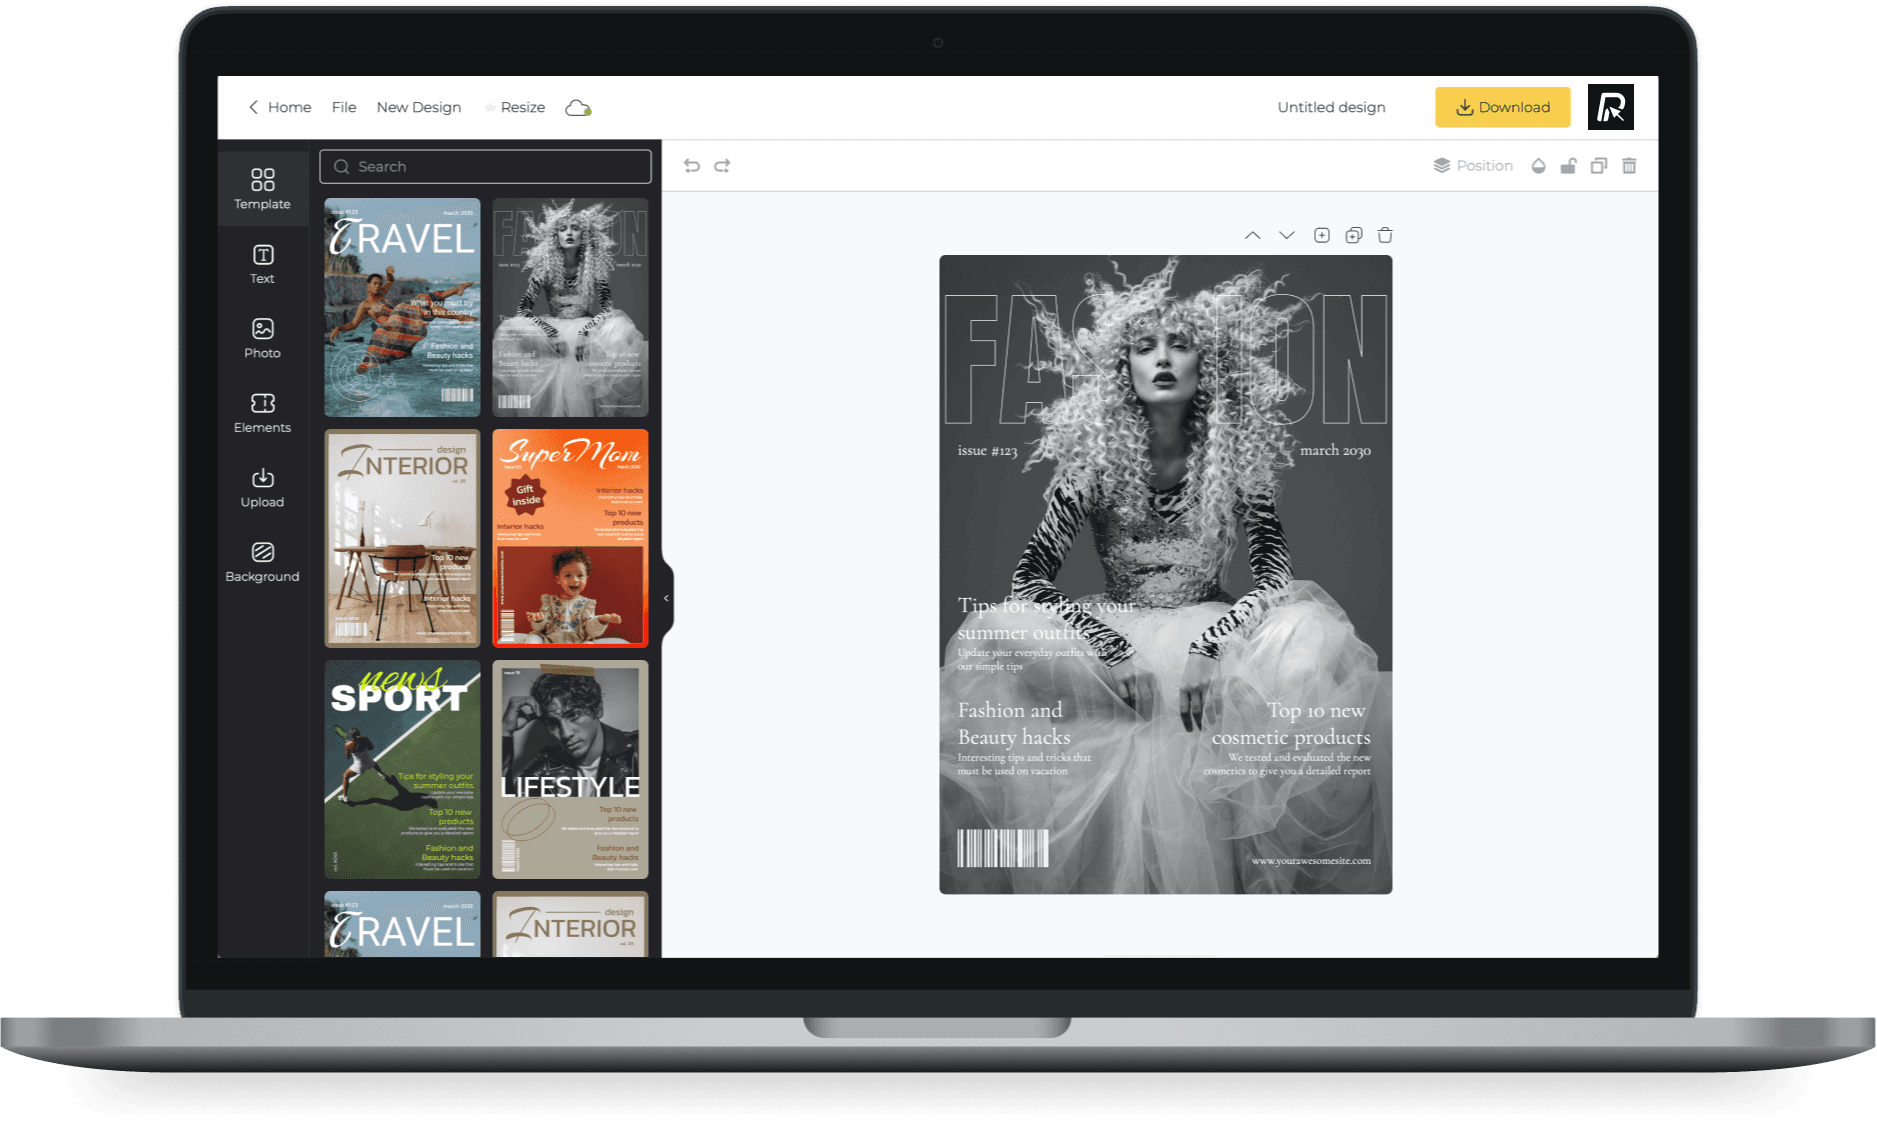Open the Photo panel

(262, 339)
